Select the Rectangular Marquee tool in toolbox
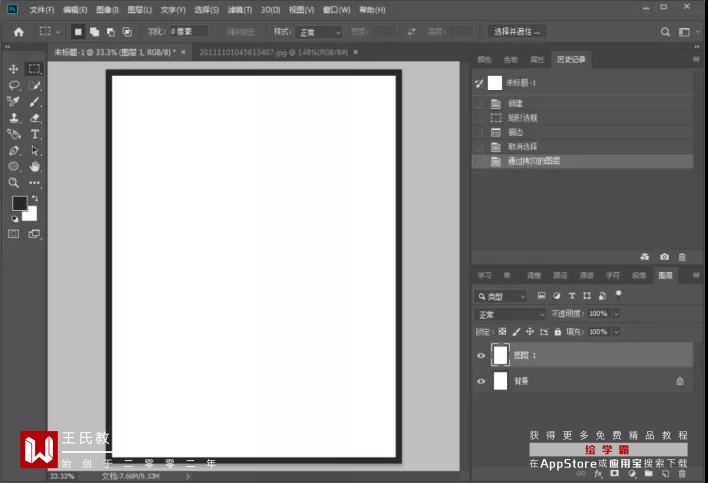The image size is (708, 483). 34,69
